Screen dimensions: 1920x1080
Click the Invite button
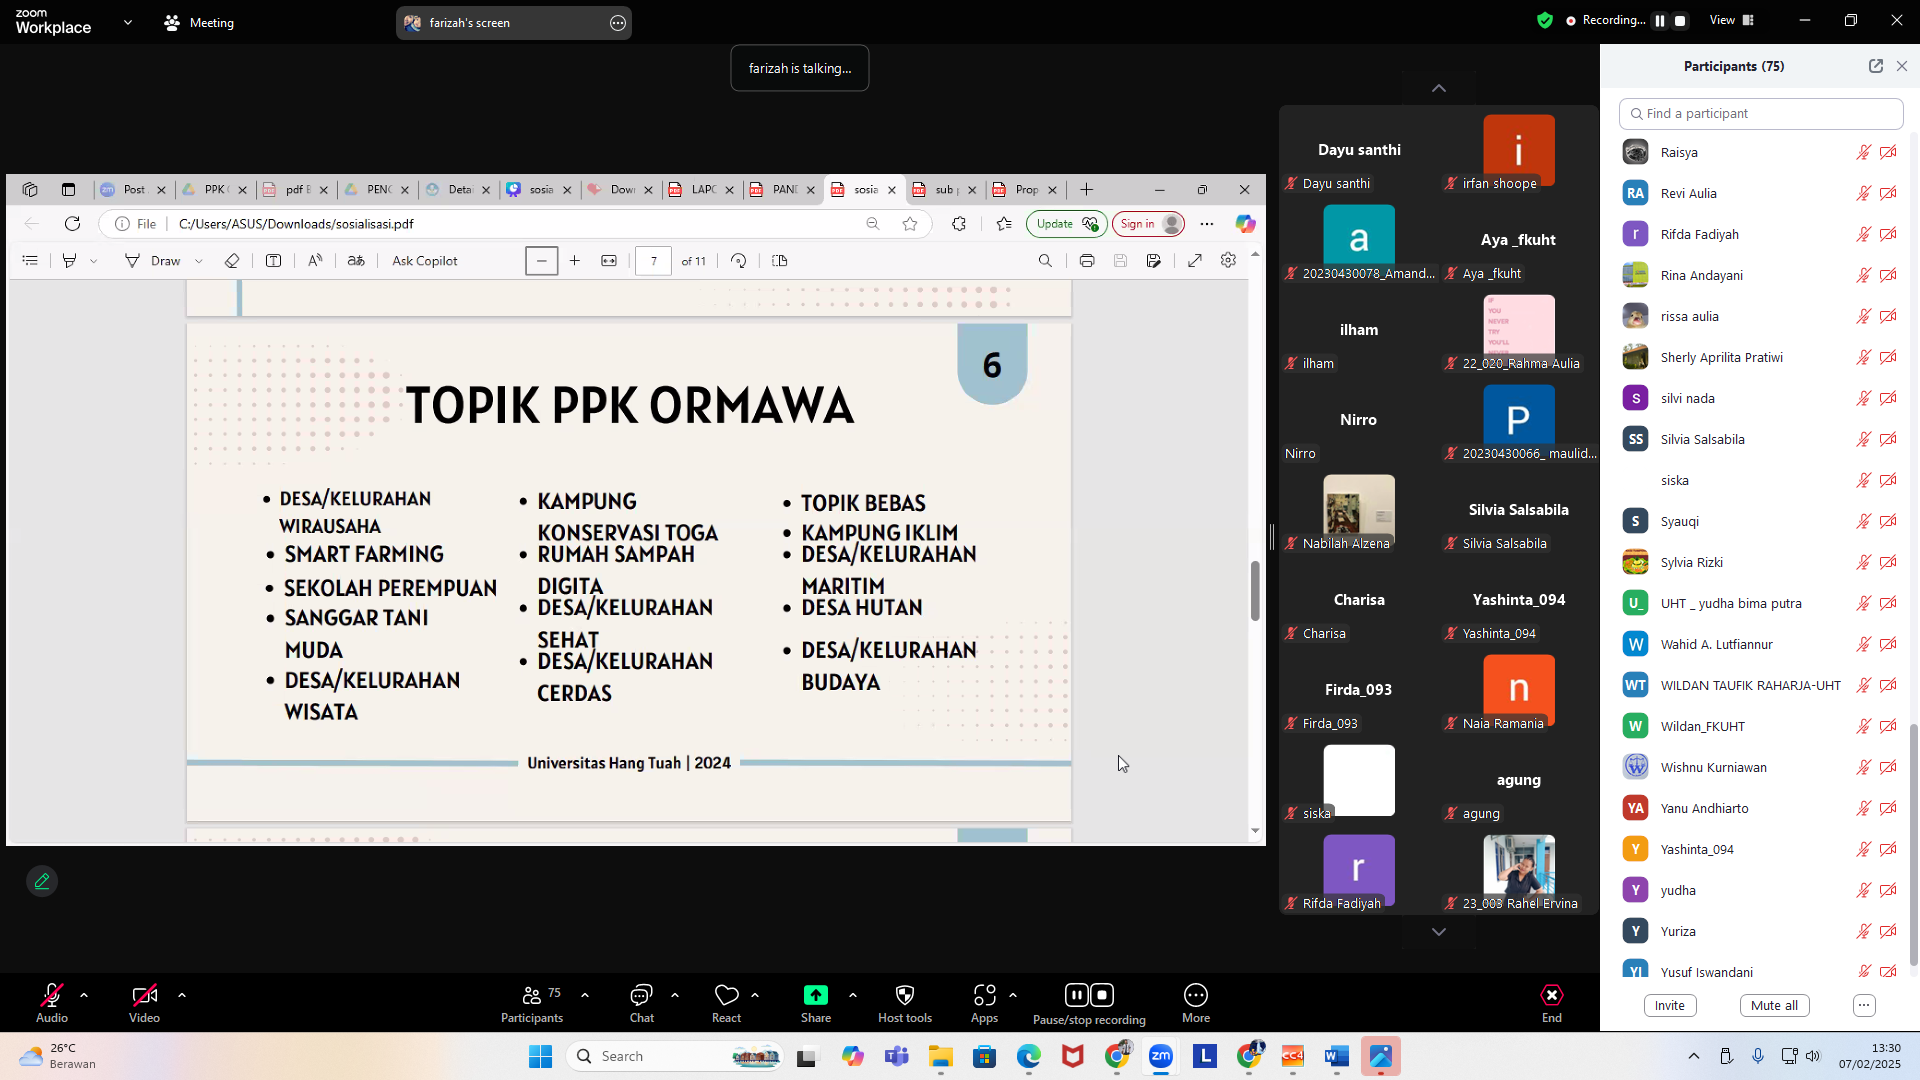point(1669,1005)
